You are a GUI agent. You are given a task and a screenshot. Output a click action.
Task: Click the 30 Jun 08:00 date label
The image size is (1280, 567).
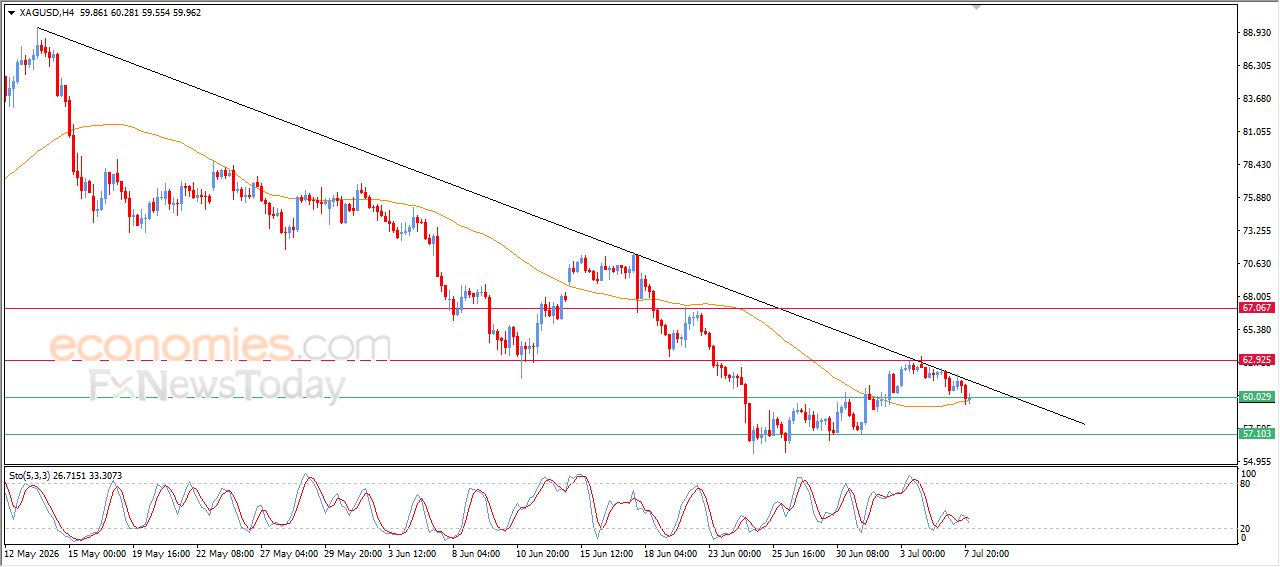[863, 552]
